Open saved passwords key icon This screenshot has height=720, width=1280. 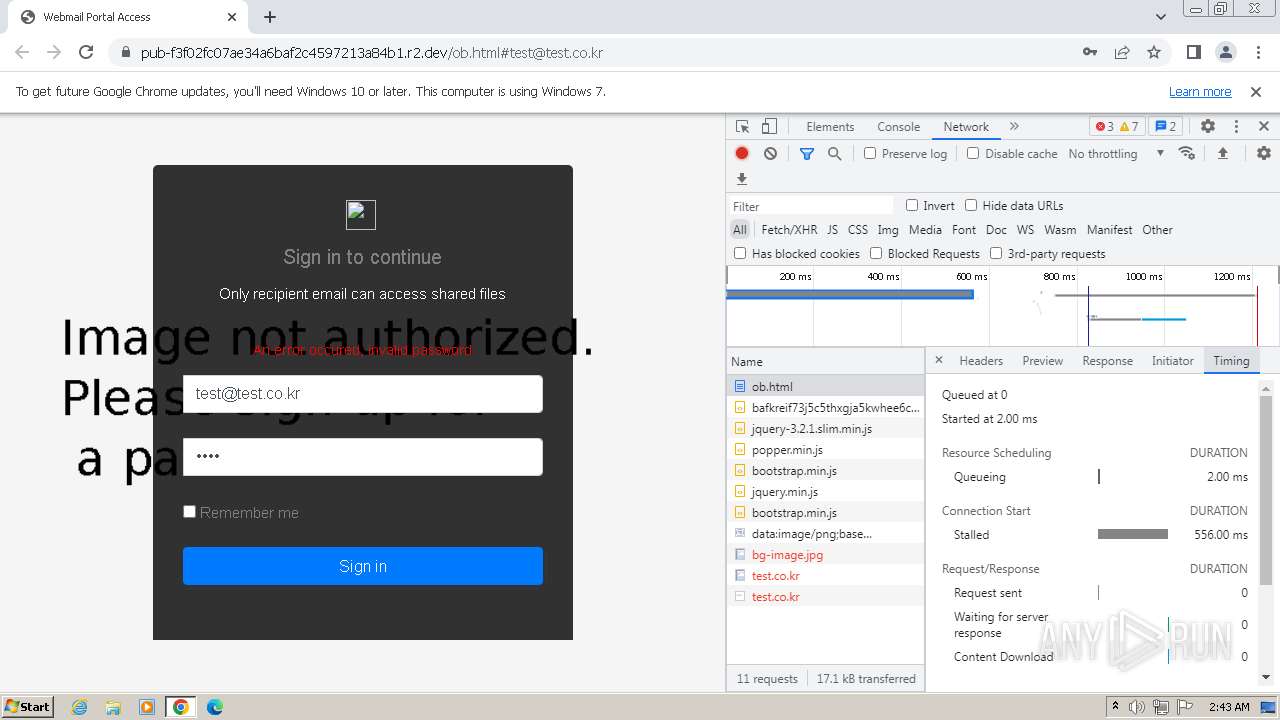[1090, 52]
